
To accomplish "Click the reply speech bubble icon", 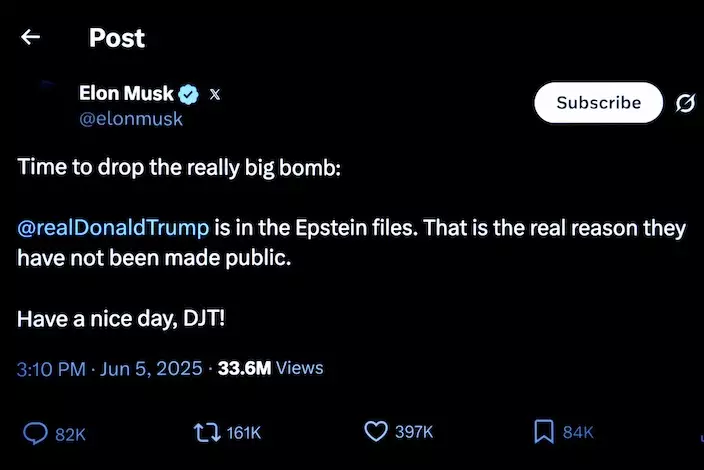I will coord(36,432).
